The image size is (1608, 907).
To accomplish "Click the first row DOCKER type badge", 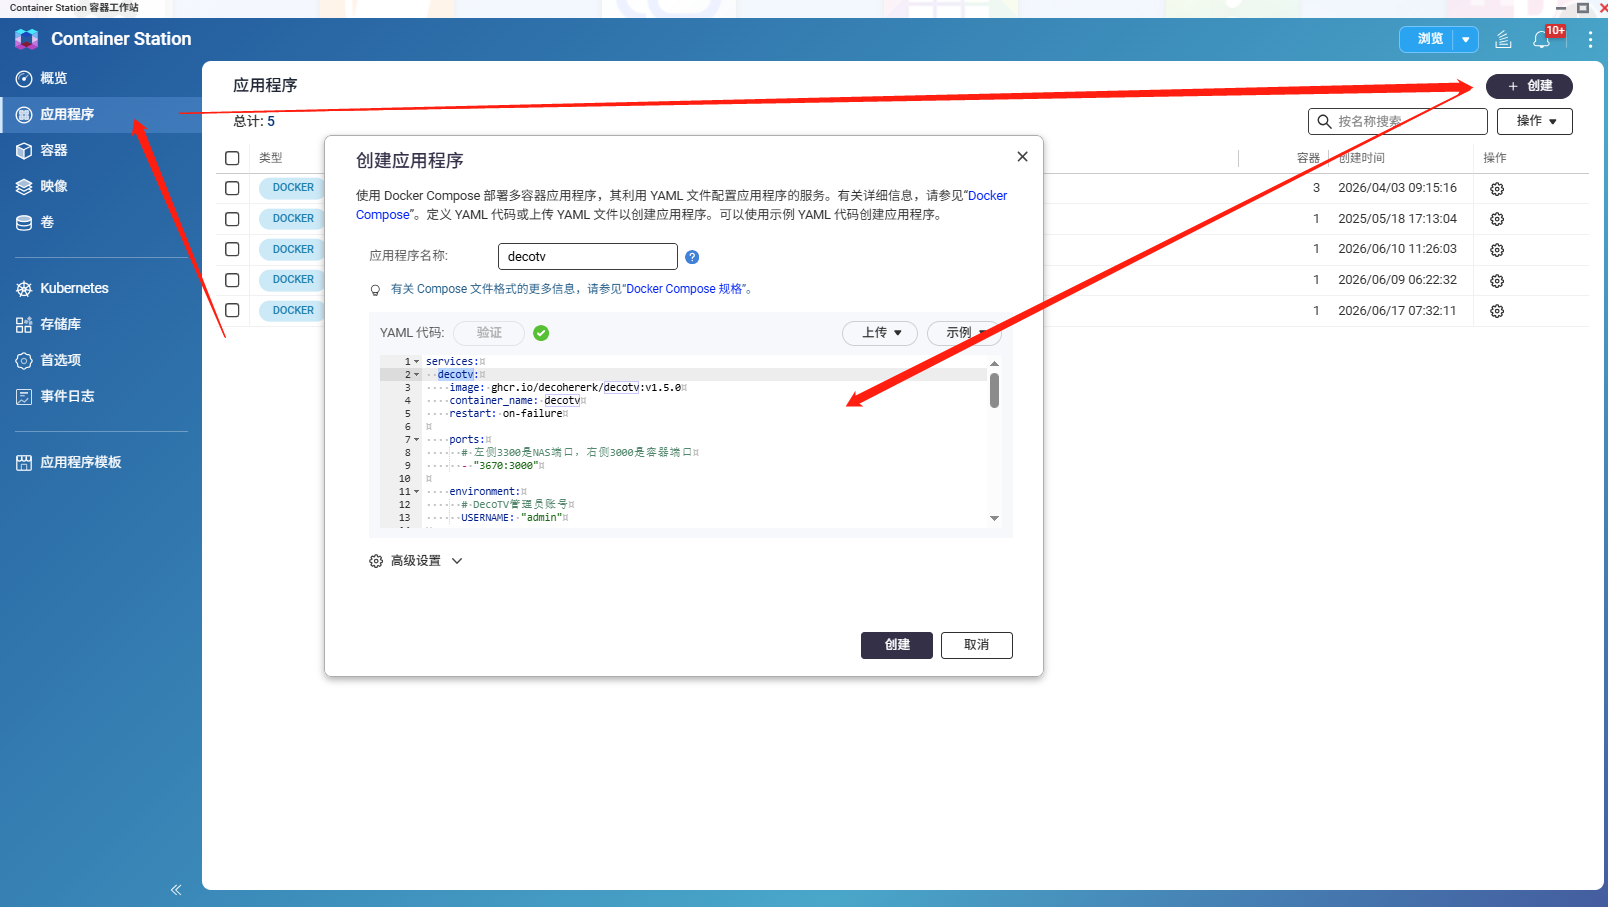I will coord(293,188).
